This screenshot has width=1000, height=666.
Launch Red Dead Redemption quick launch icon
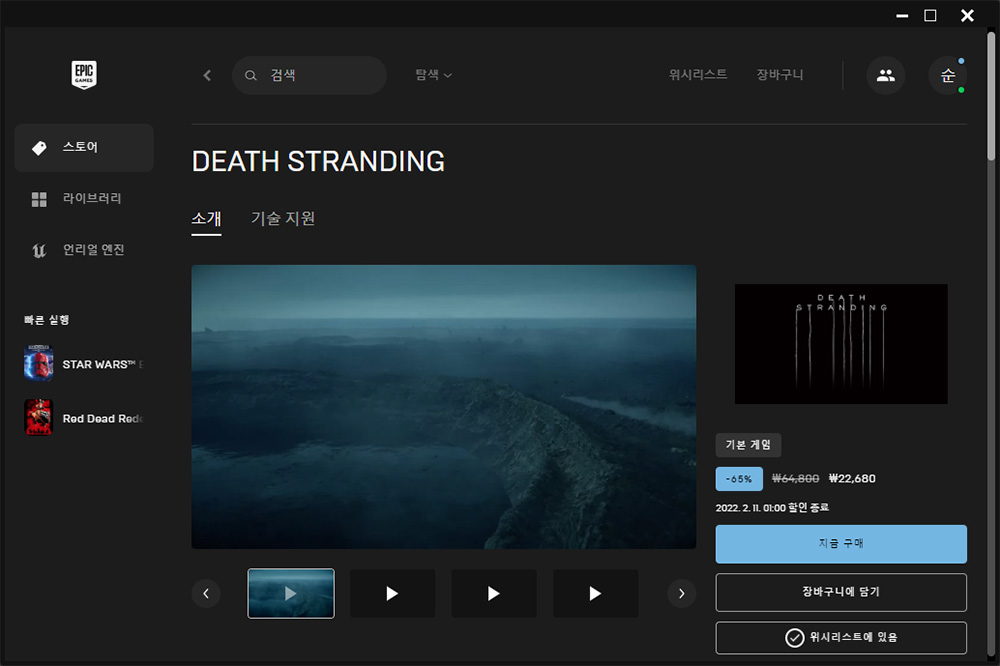[38, 417]
